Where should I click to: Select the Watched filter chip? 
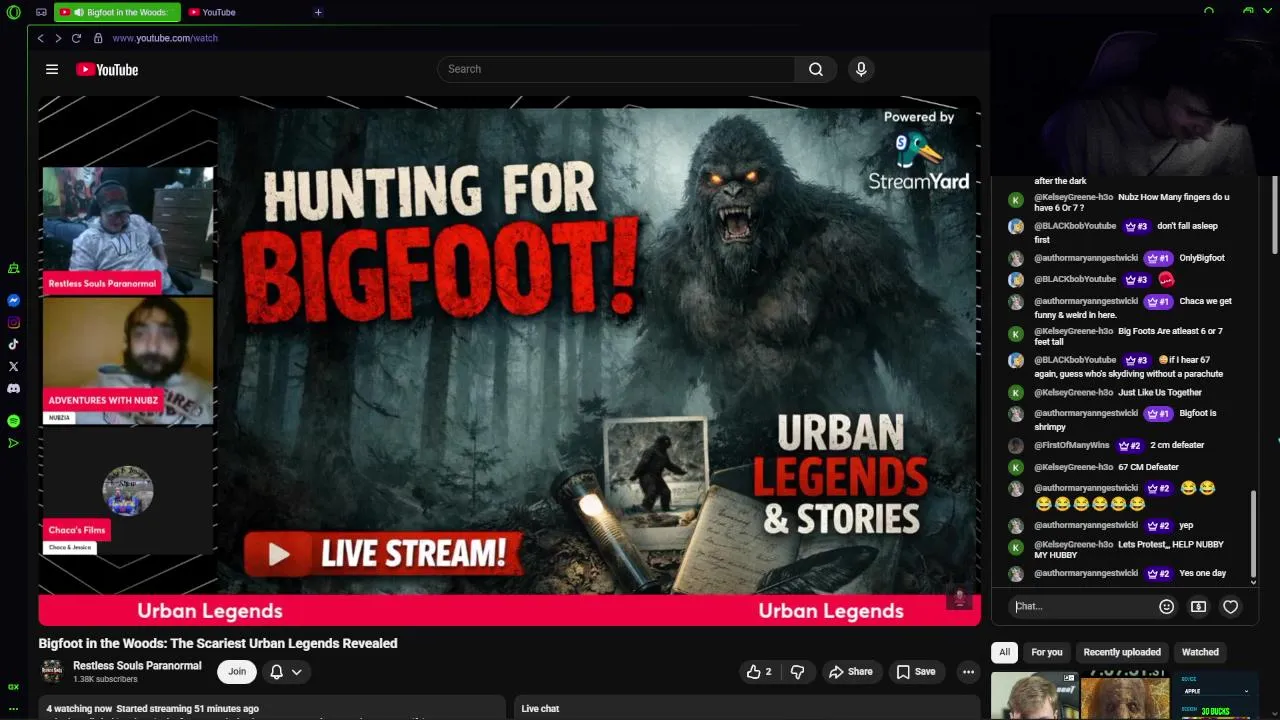pyautogui.click(x=1200, y=652)
